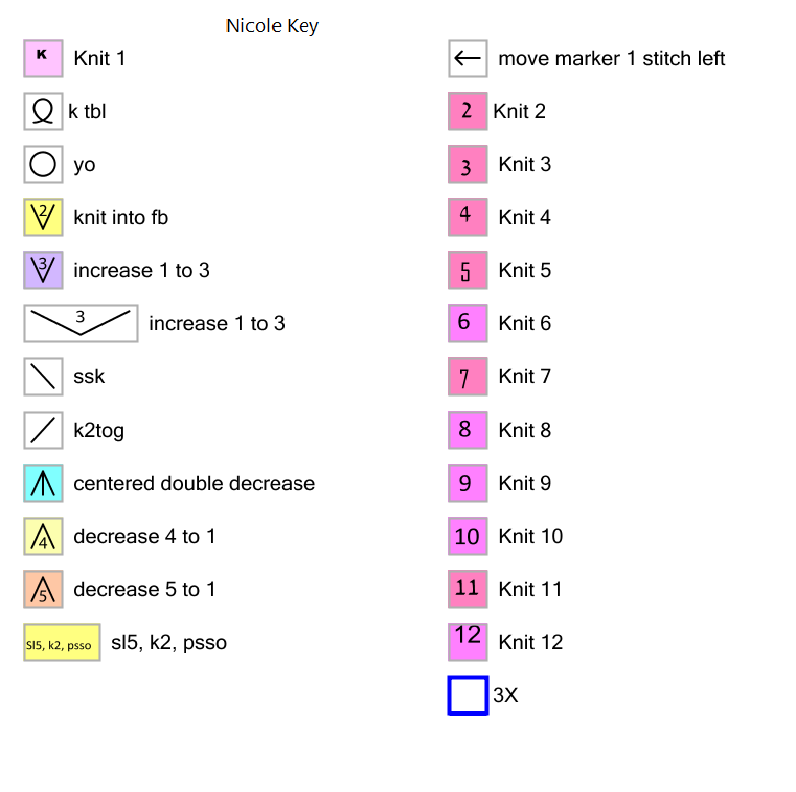Select the wide increase 1 to 3 symbol

[80, 323]
